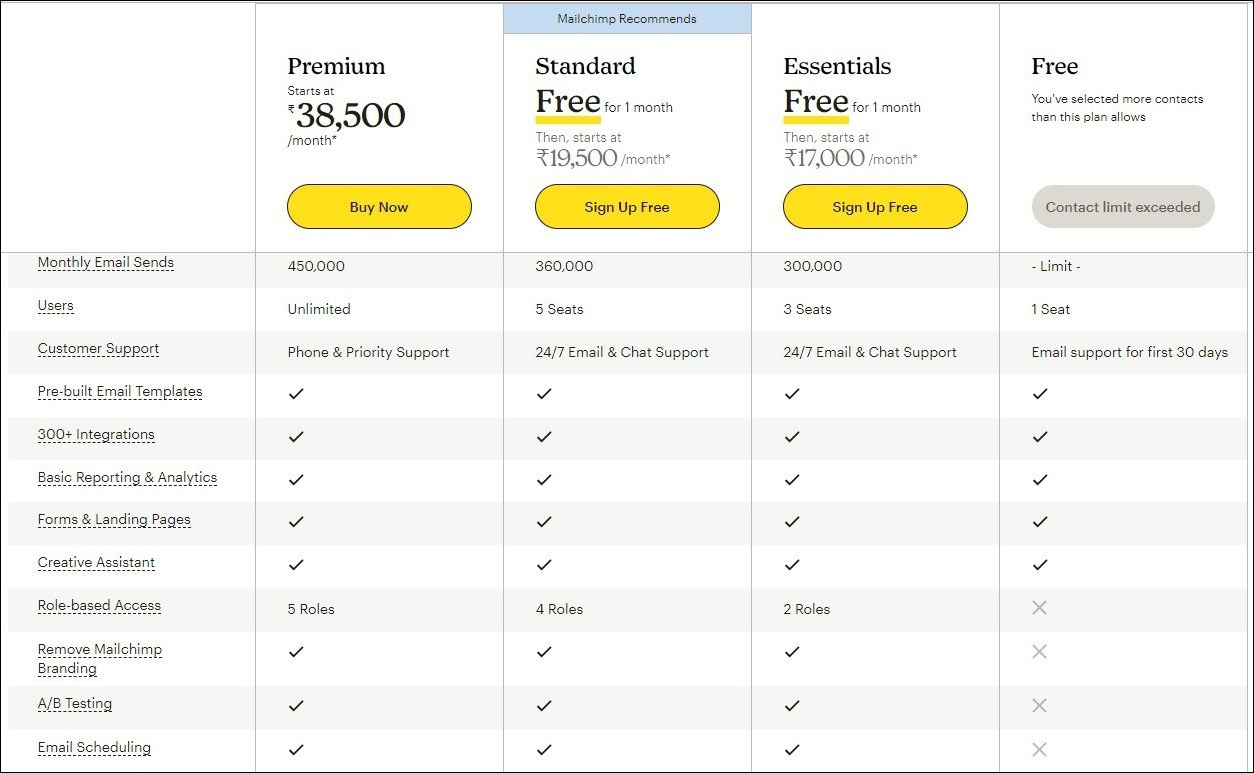Click the Creative Assistant feature link

95,563
